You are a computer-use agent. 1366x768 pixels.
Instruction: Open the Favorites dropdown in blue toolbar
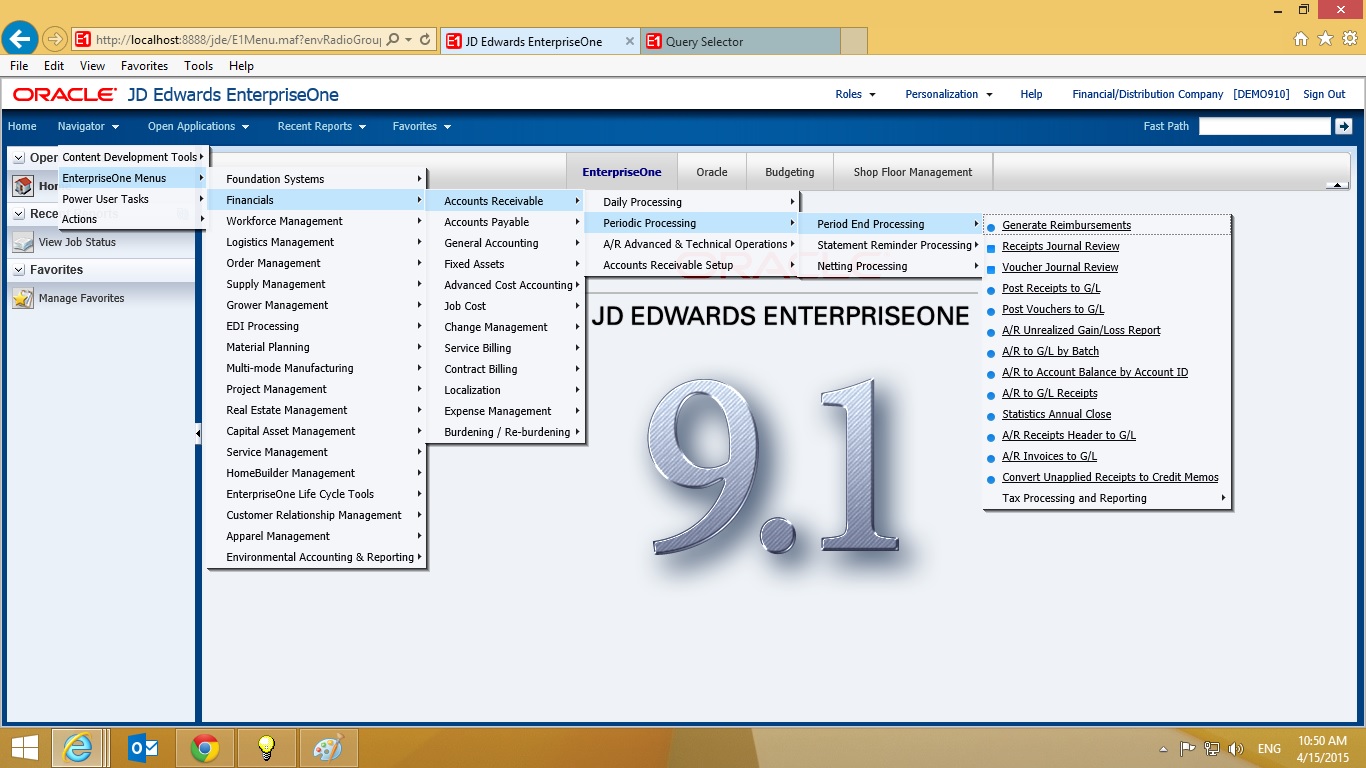tap(421, 126)
